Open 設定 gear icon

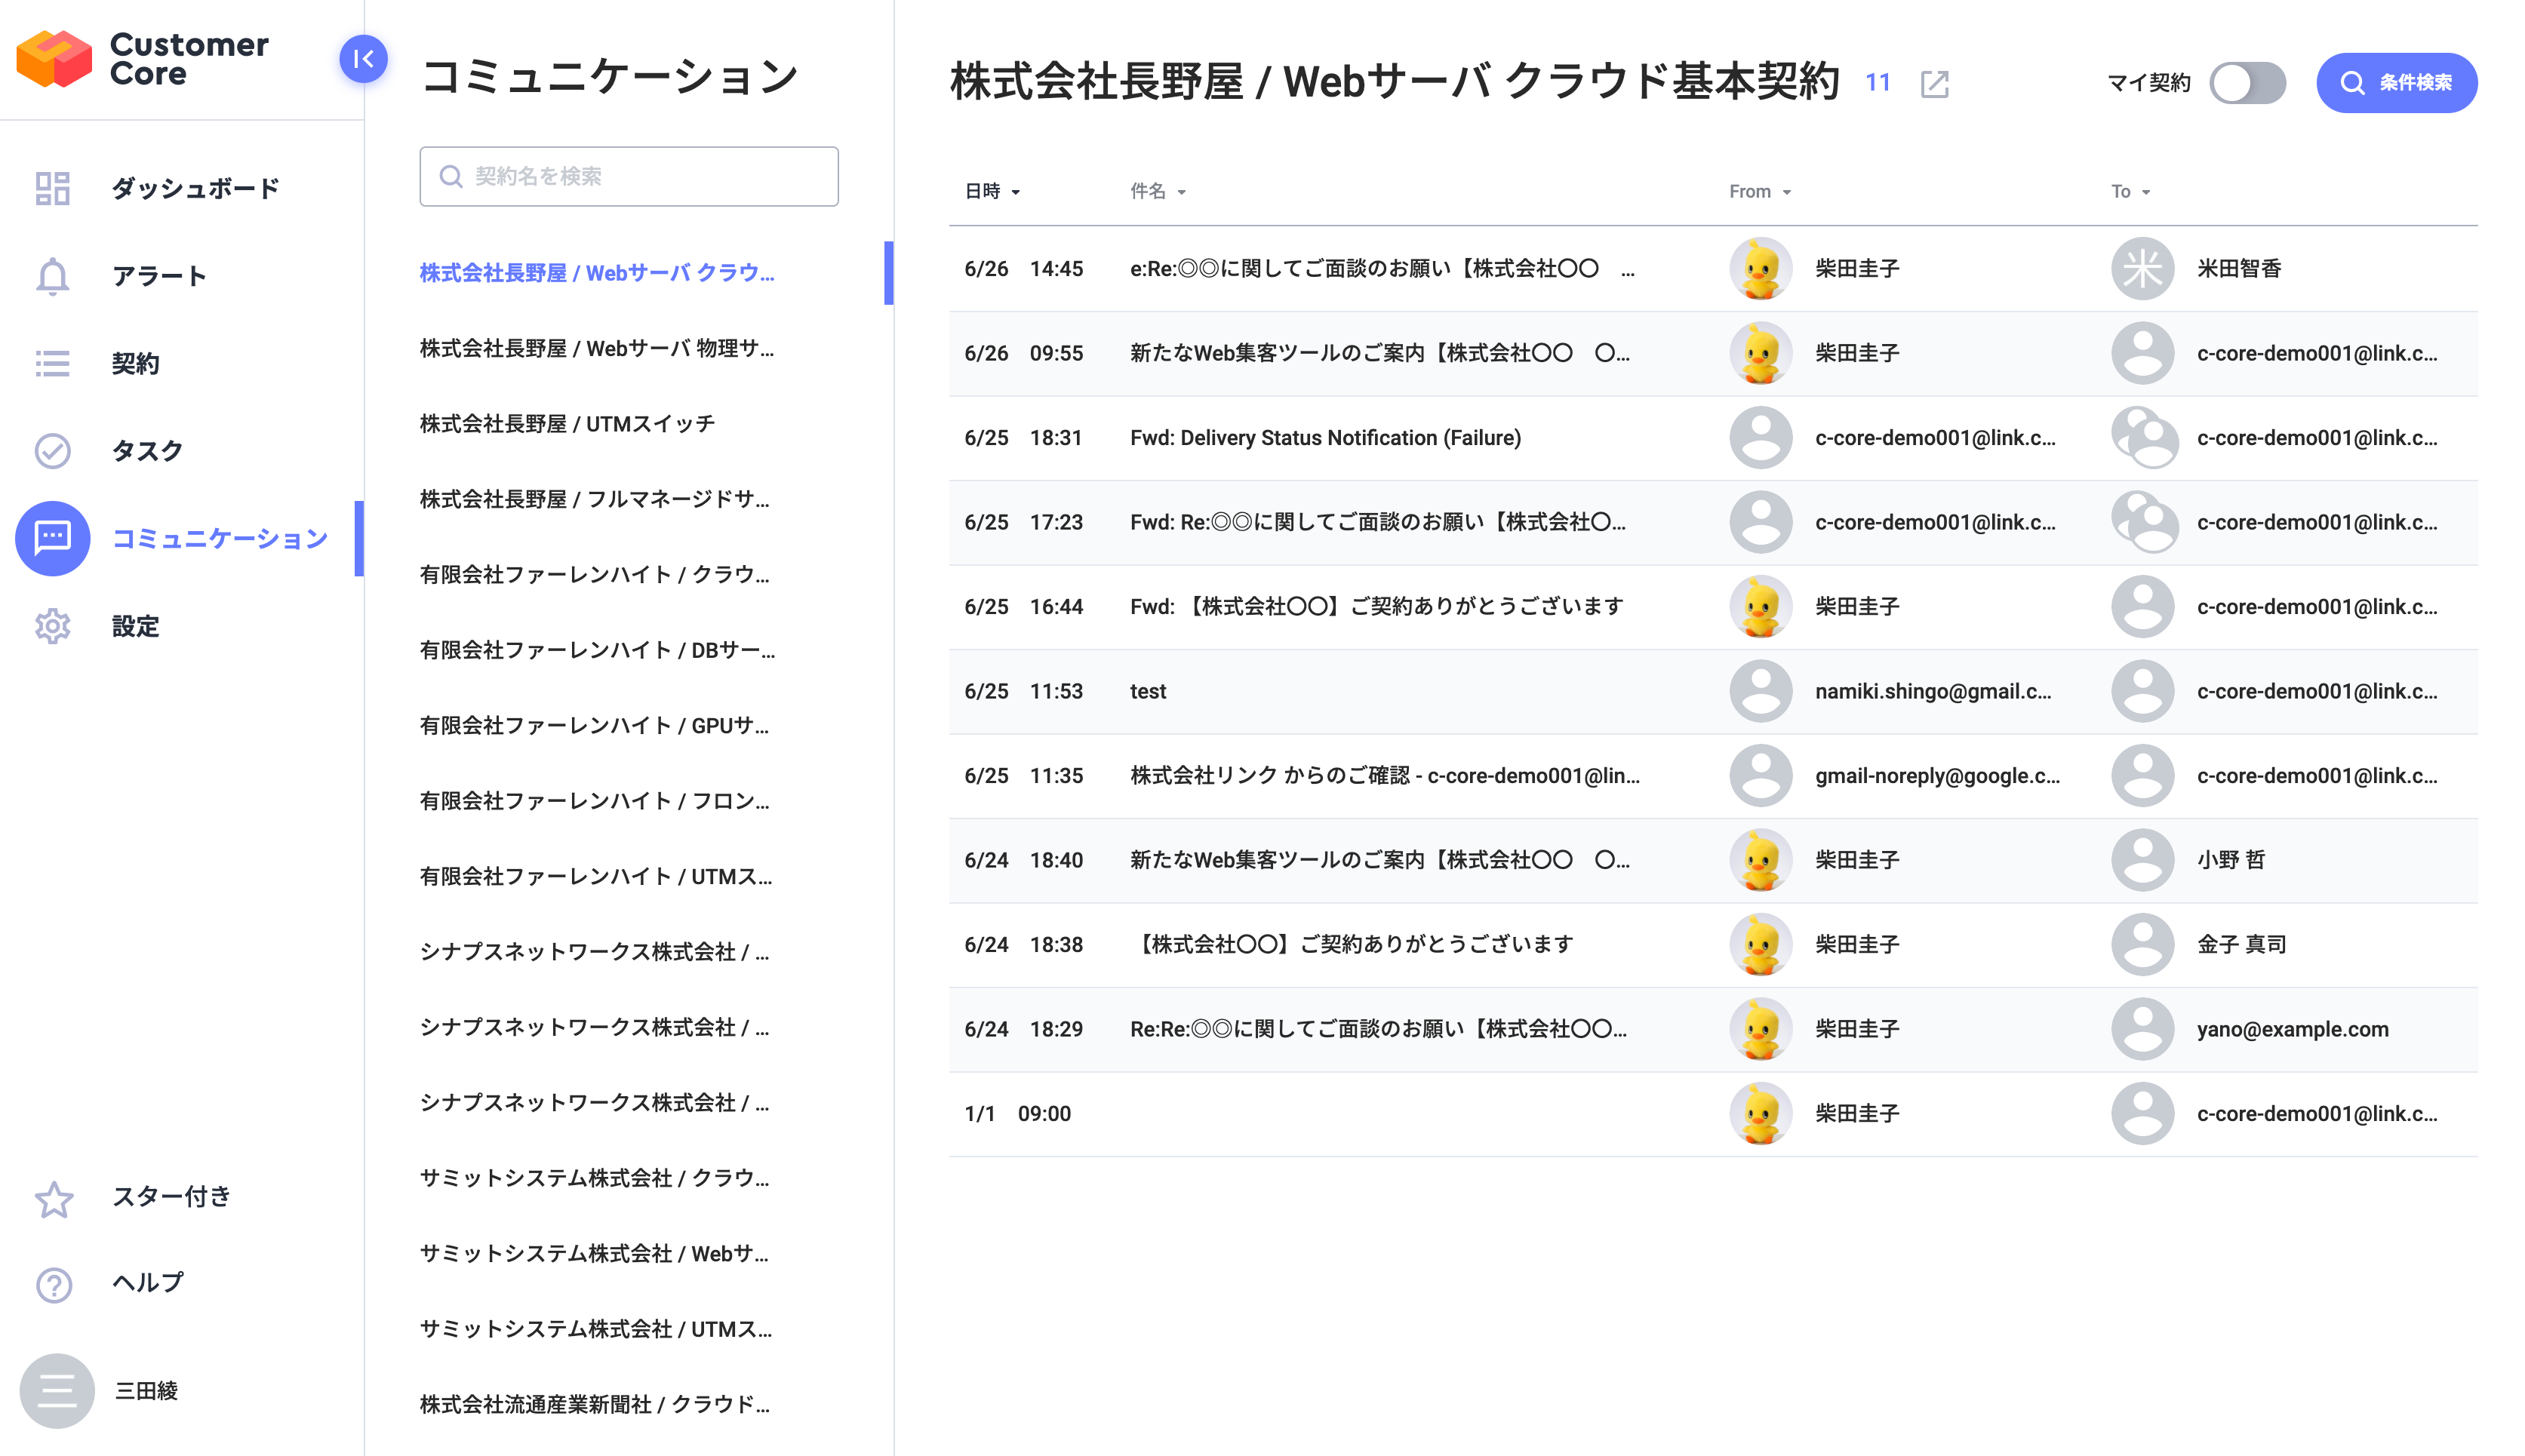coord(52,626)
